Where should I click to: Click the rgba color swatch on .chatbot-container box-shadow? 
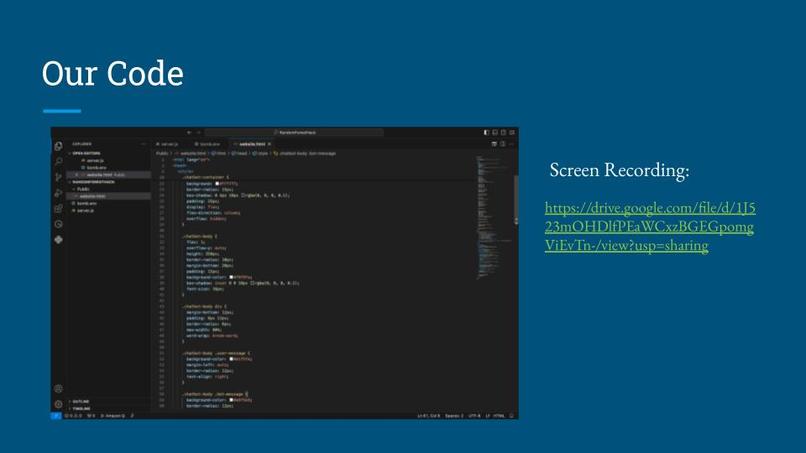(x=244, y=195)
